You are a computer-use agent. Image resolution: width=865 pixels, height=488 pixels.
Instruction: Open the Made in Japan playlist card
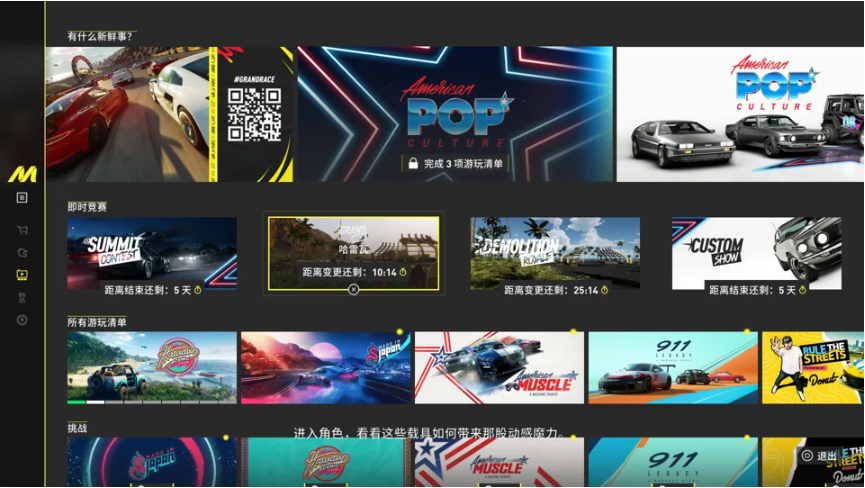click(x=325, y=368)
